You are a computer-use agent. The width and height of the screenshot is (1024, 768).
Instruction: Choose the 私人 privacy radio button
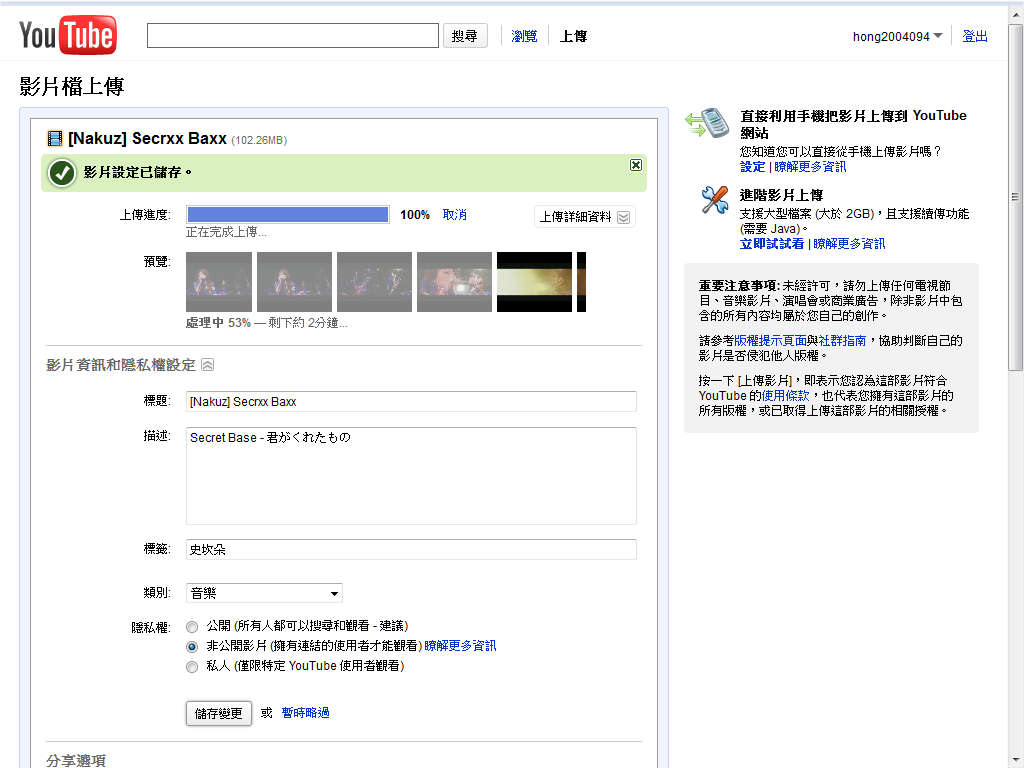click(x=192, y=667)
